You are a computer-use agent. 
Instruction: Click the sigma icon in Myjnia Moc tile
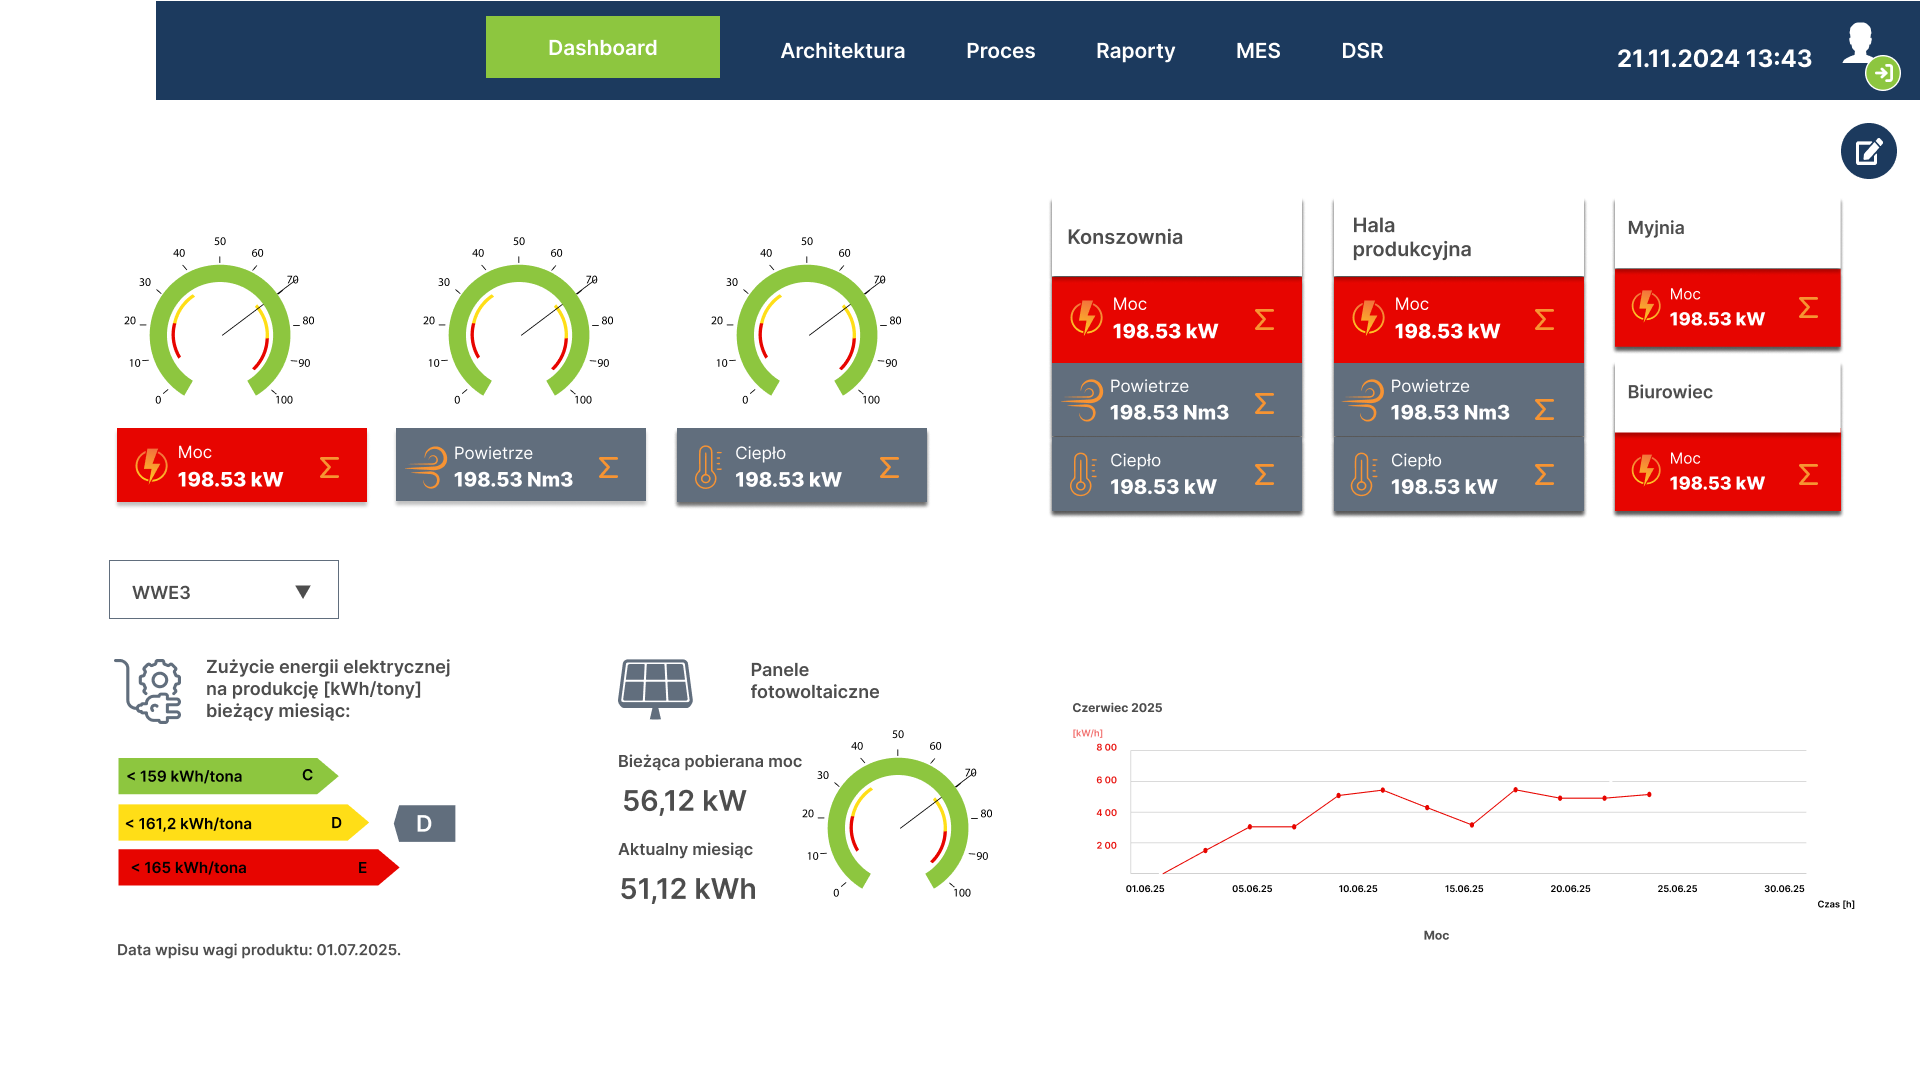pyautogui.click(x=1808, y=308)
